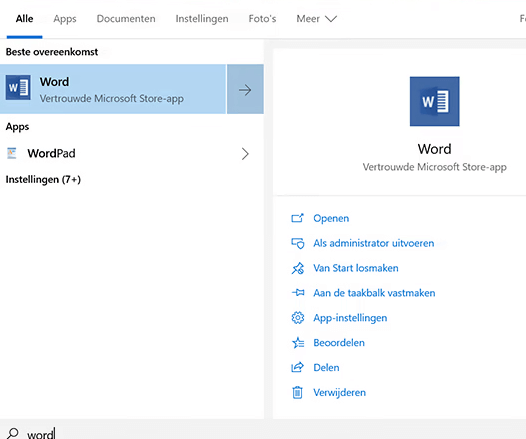The image size is (526, 439).
Task: Click the Openen window icon
Action: click(298, 218)
